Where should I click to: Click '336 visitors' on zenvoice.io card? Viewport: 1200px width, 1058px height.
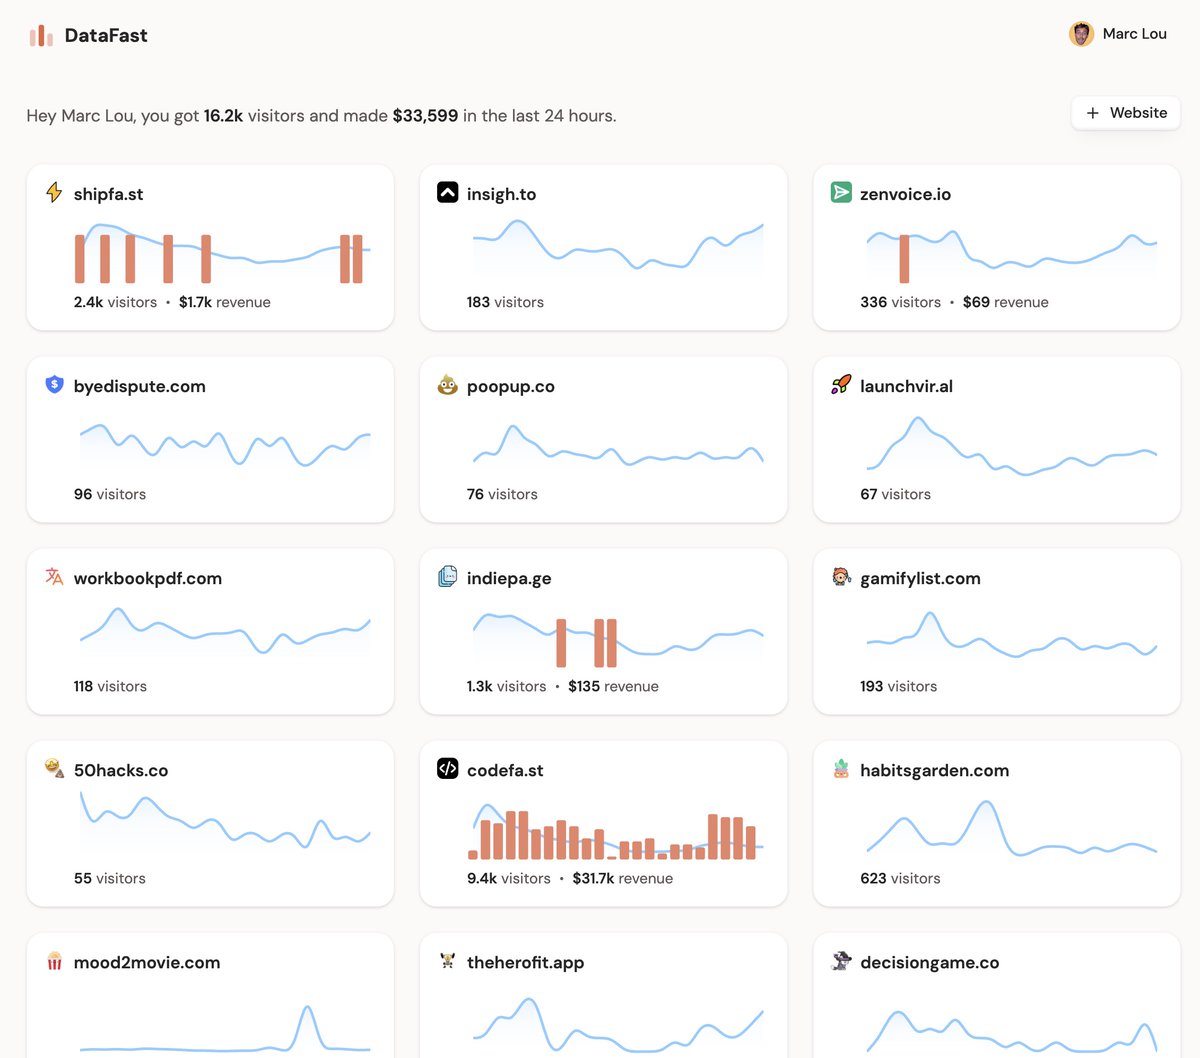tap(900, 302)
